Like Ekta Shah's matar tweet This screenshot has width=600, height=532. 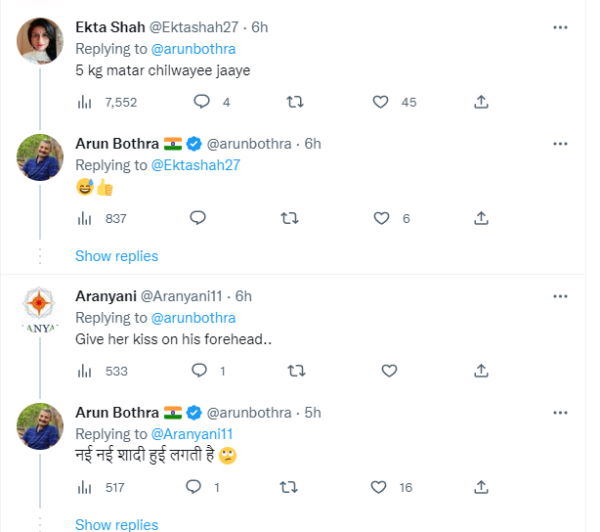point(380,101)
